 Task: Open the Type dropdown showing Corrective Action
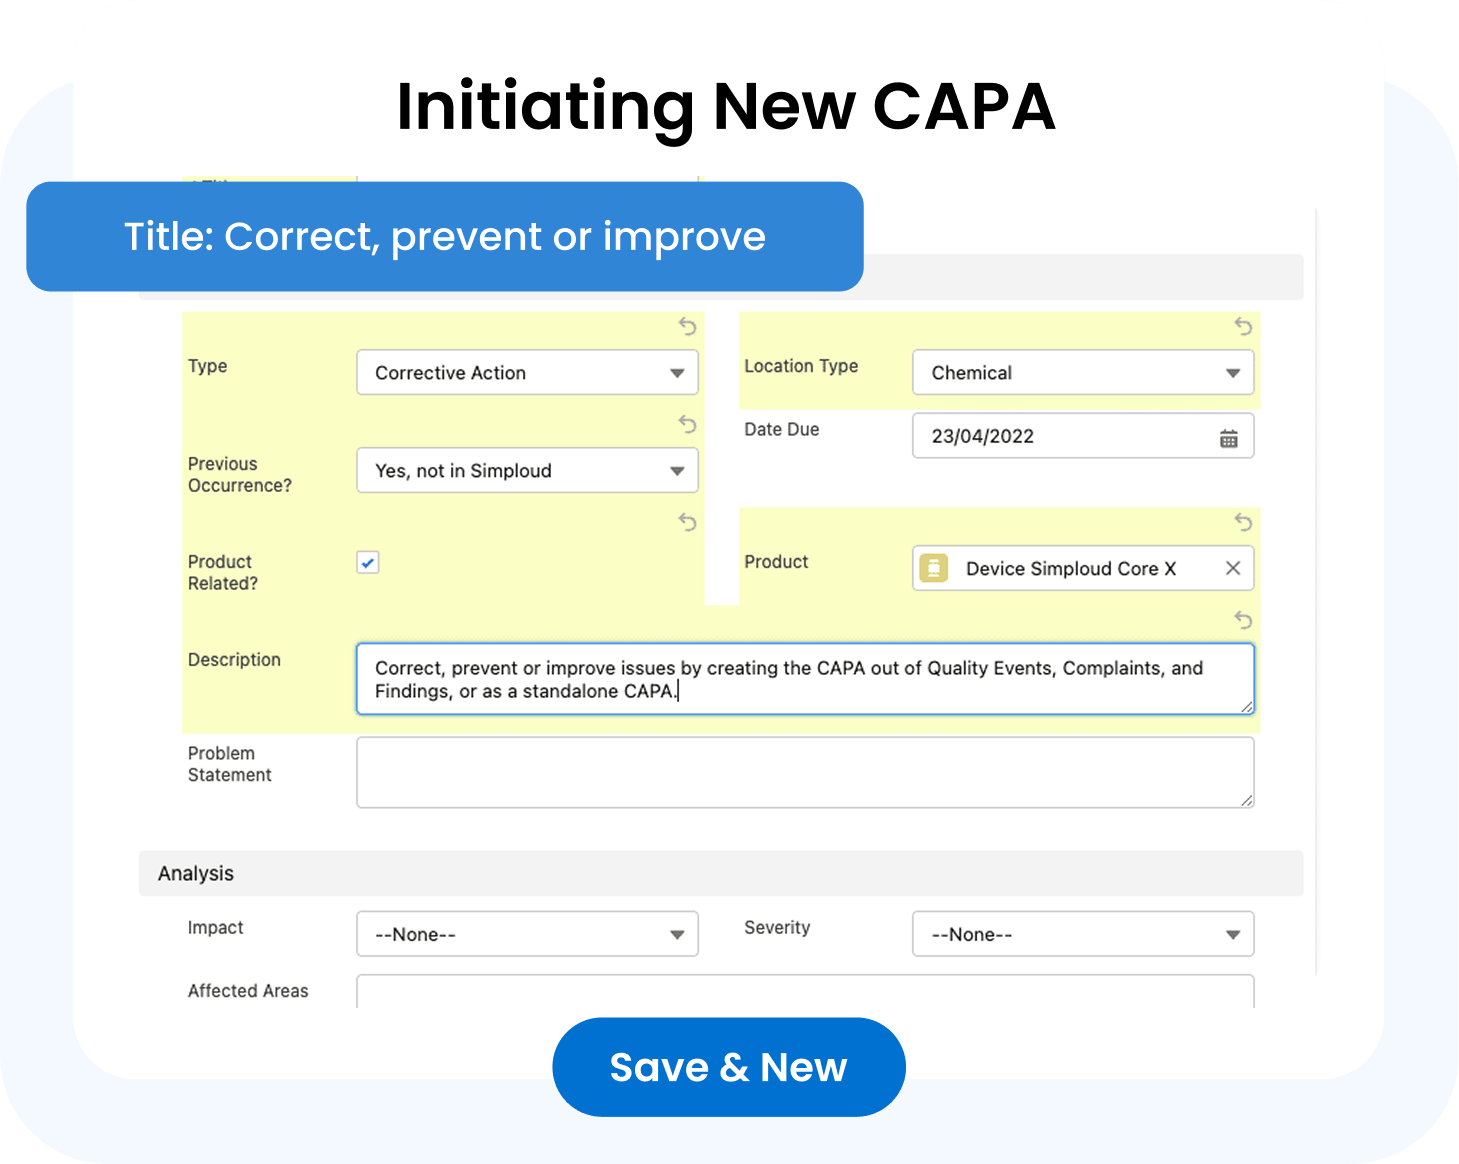point(527,373)
